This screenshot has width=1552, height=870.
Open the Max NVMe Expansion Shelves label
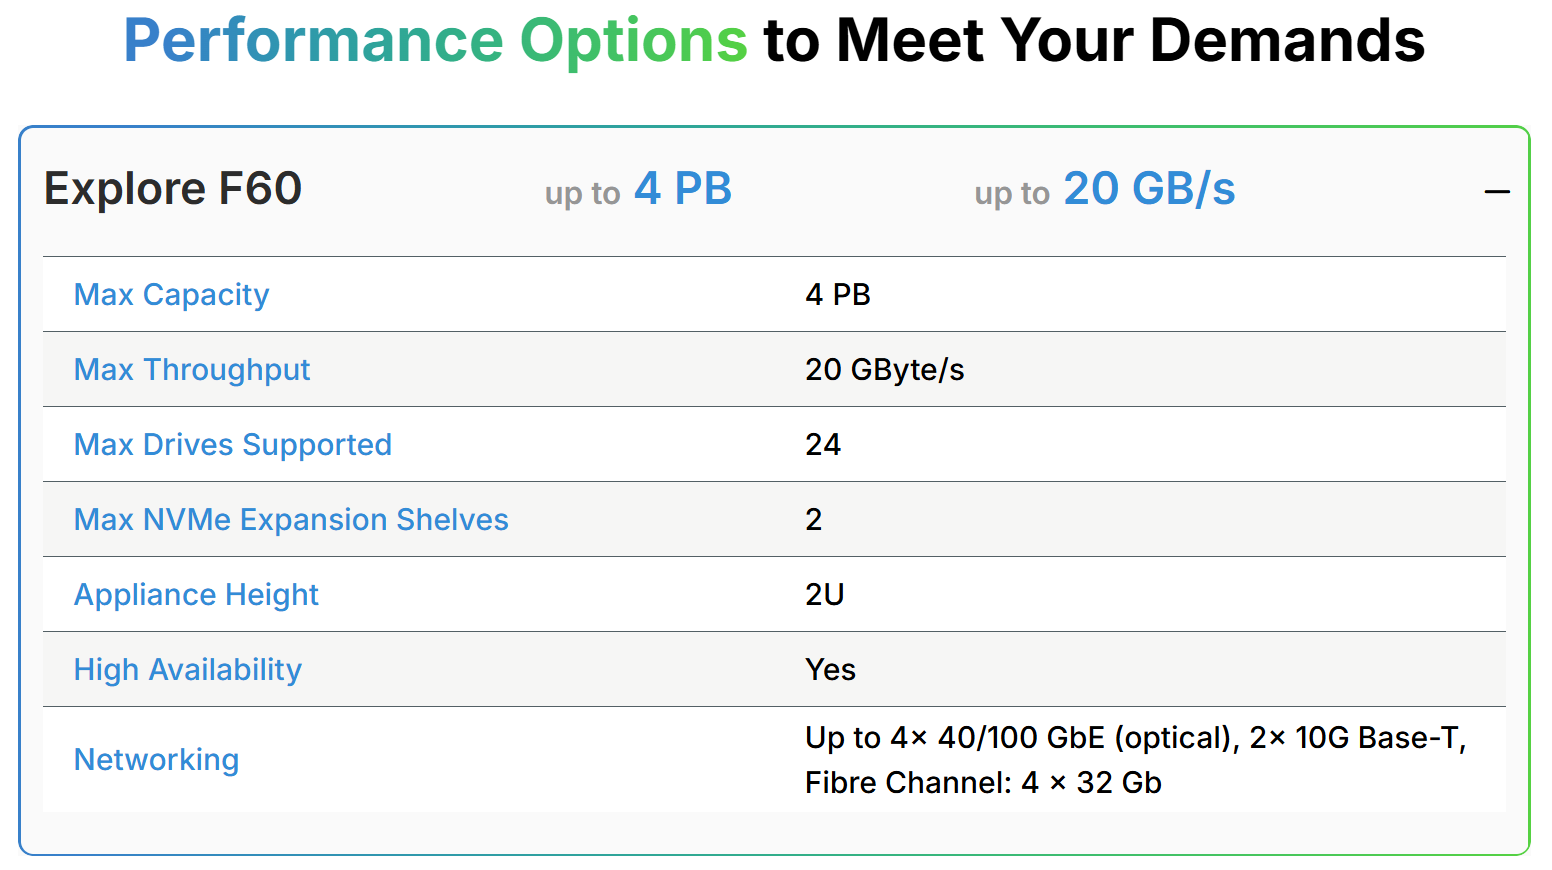click(291, 520)
